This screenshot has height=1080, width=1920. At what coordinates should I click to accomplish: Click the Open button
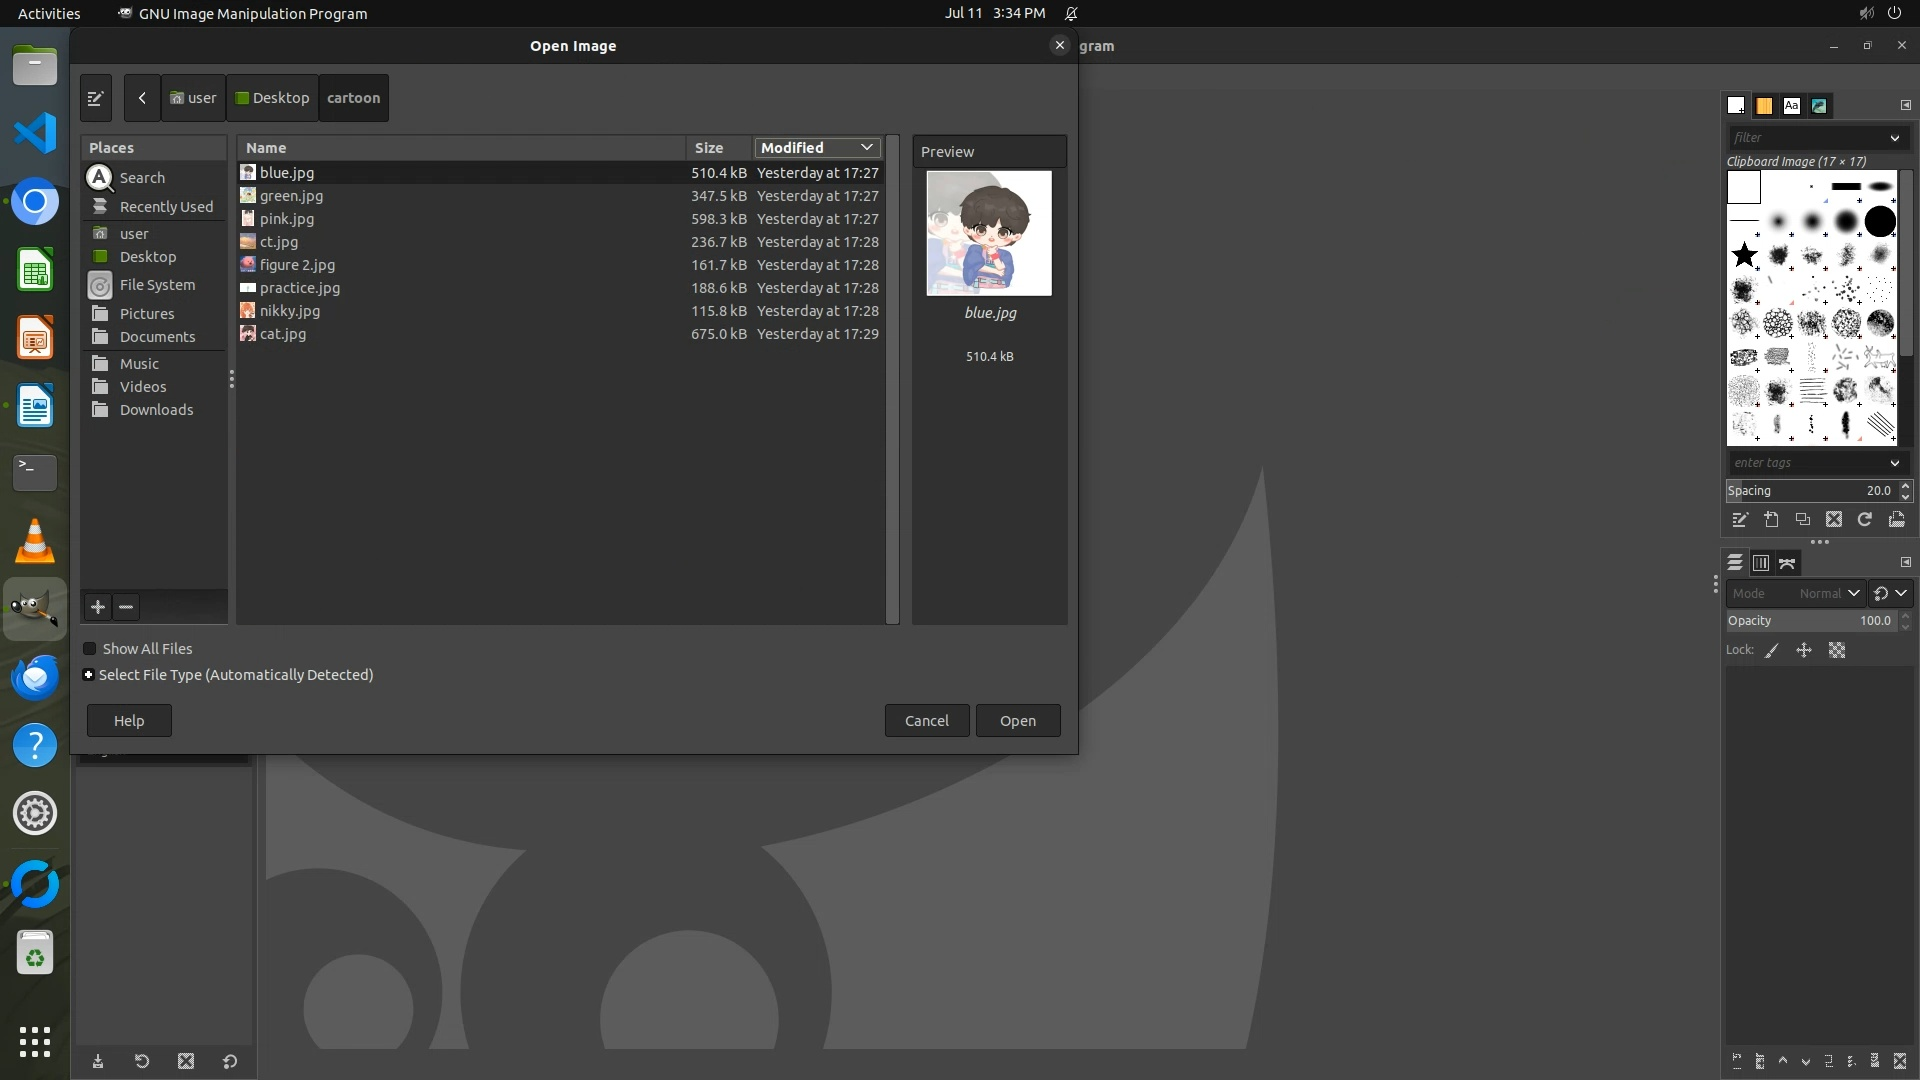pyautogui.click(x=1017, y=721)
